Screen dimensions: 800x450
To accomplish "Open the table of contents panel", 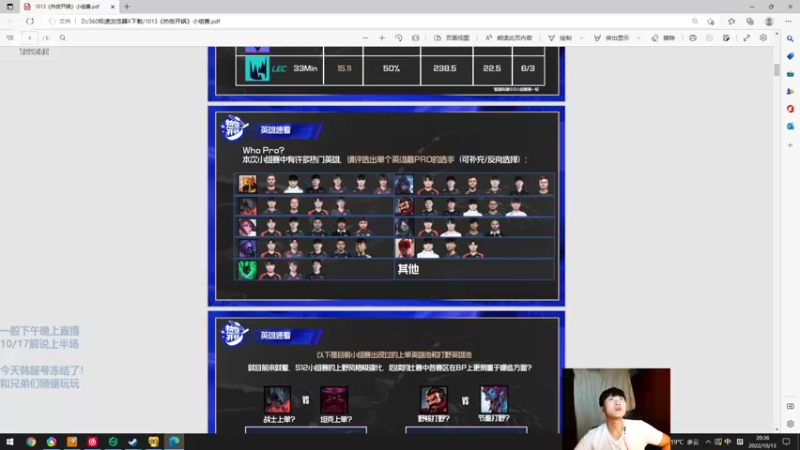I will (x=10, y=38).
